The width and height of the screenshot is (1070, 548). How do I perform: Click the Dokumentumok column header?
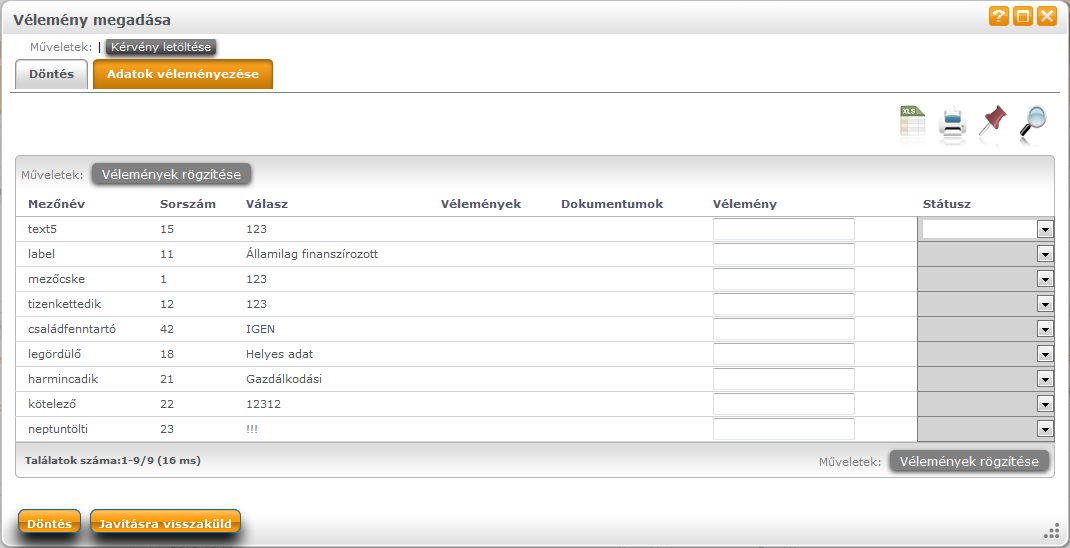pos(612,204)
